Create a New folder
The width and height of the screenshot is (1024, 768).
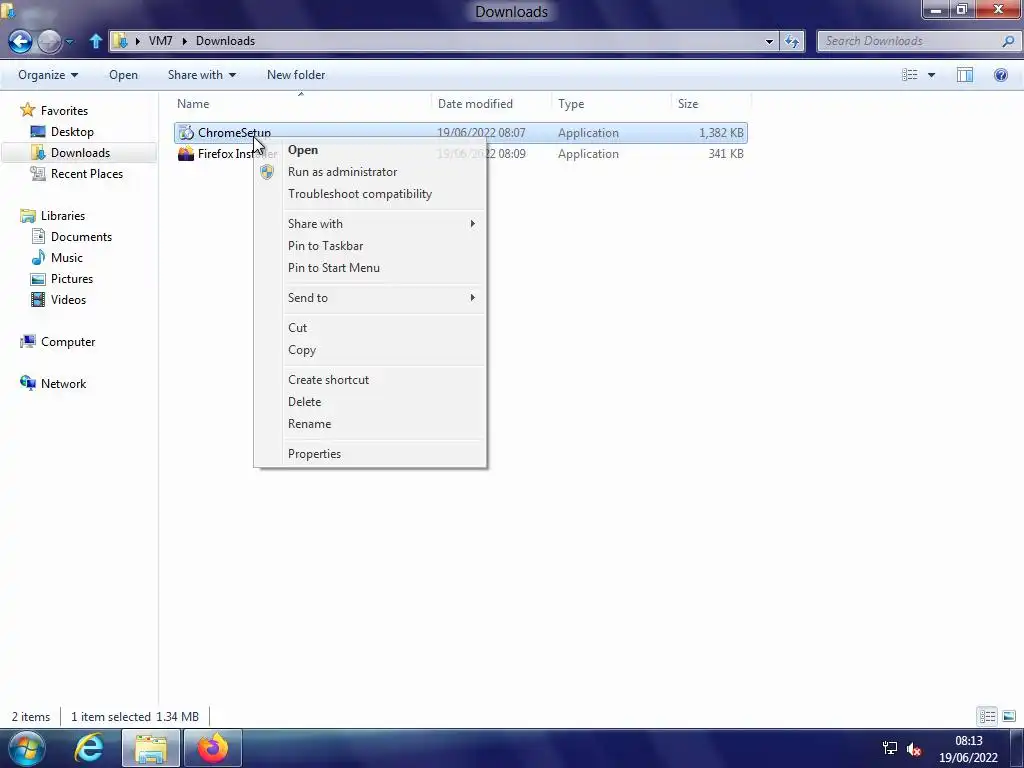[296, 75]
